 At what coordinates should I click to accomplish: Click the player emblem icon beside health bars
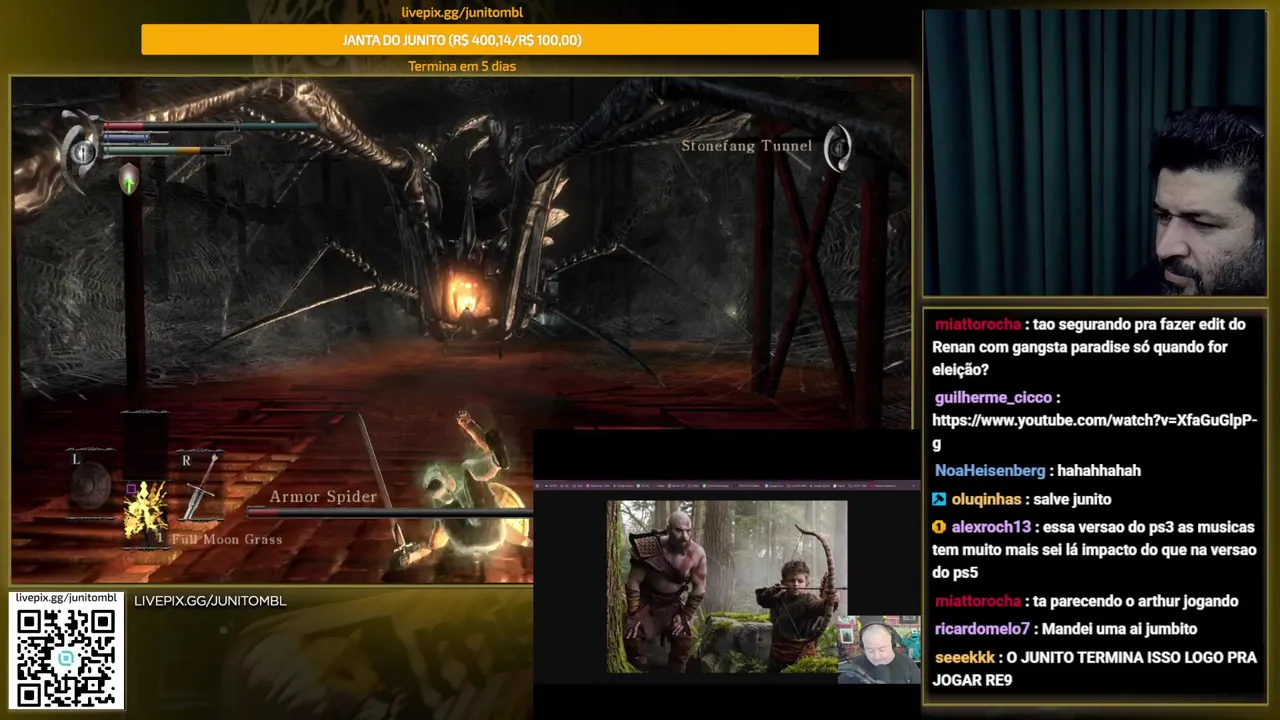pyautogui.click(x=82, y=152)
